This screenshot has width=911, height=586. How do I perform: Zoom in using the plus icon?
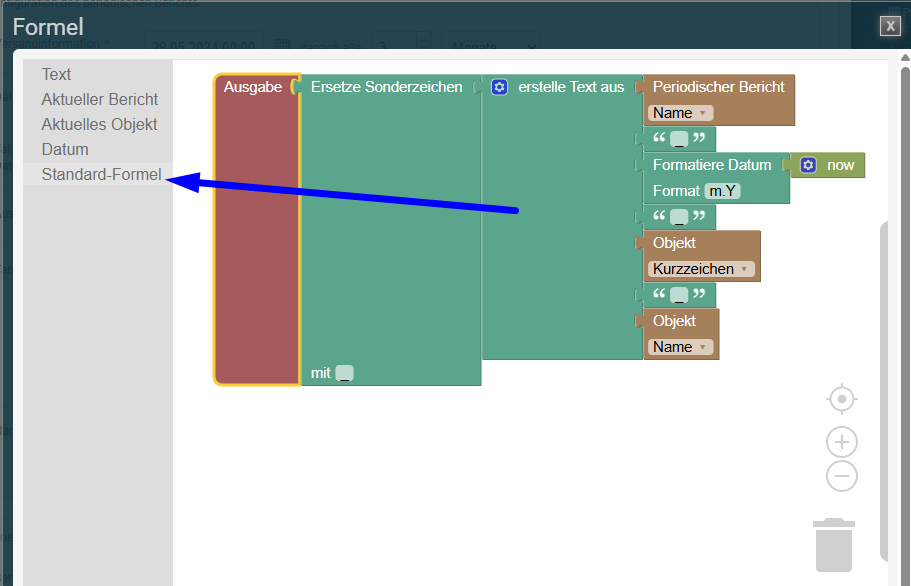pos(842,442)
